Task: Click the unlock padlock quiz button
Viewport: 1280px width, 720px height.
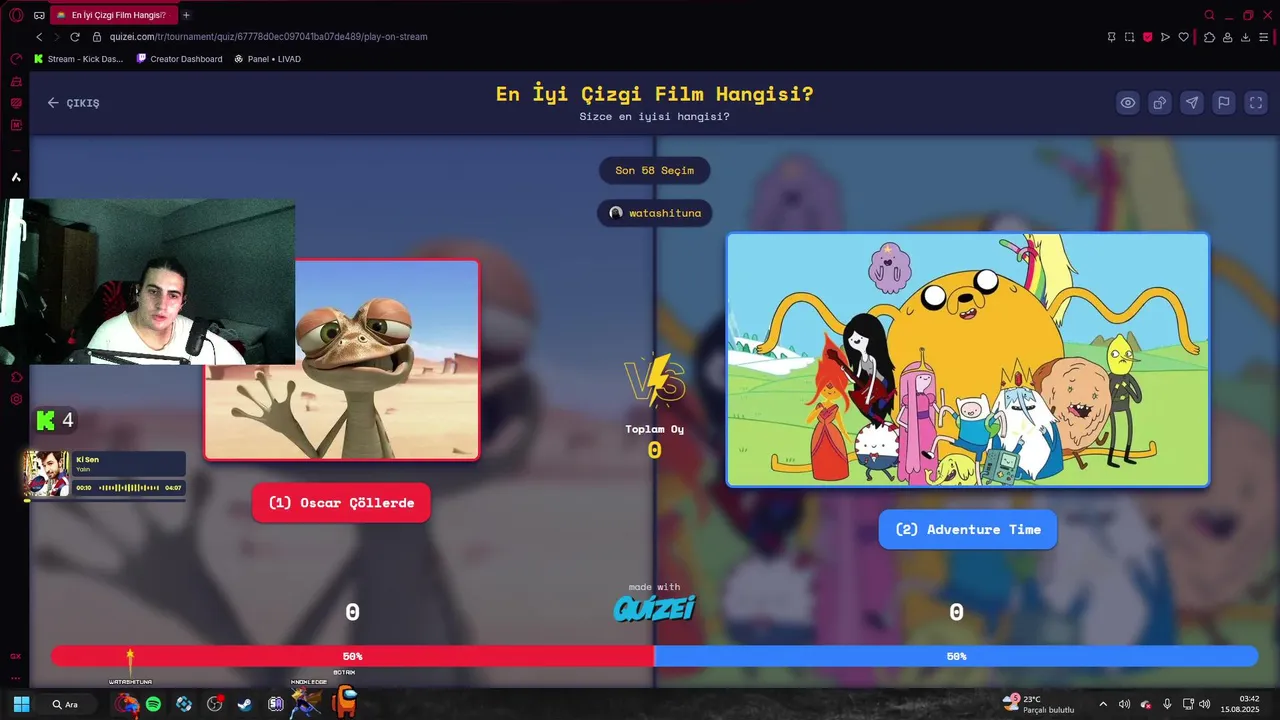Action: point(1159,103)
